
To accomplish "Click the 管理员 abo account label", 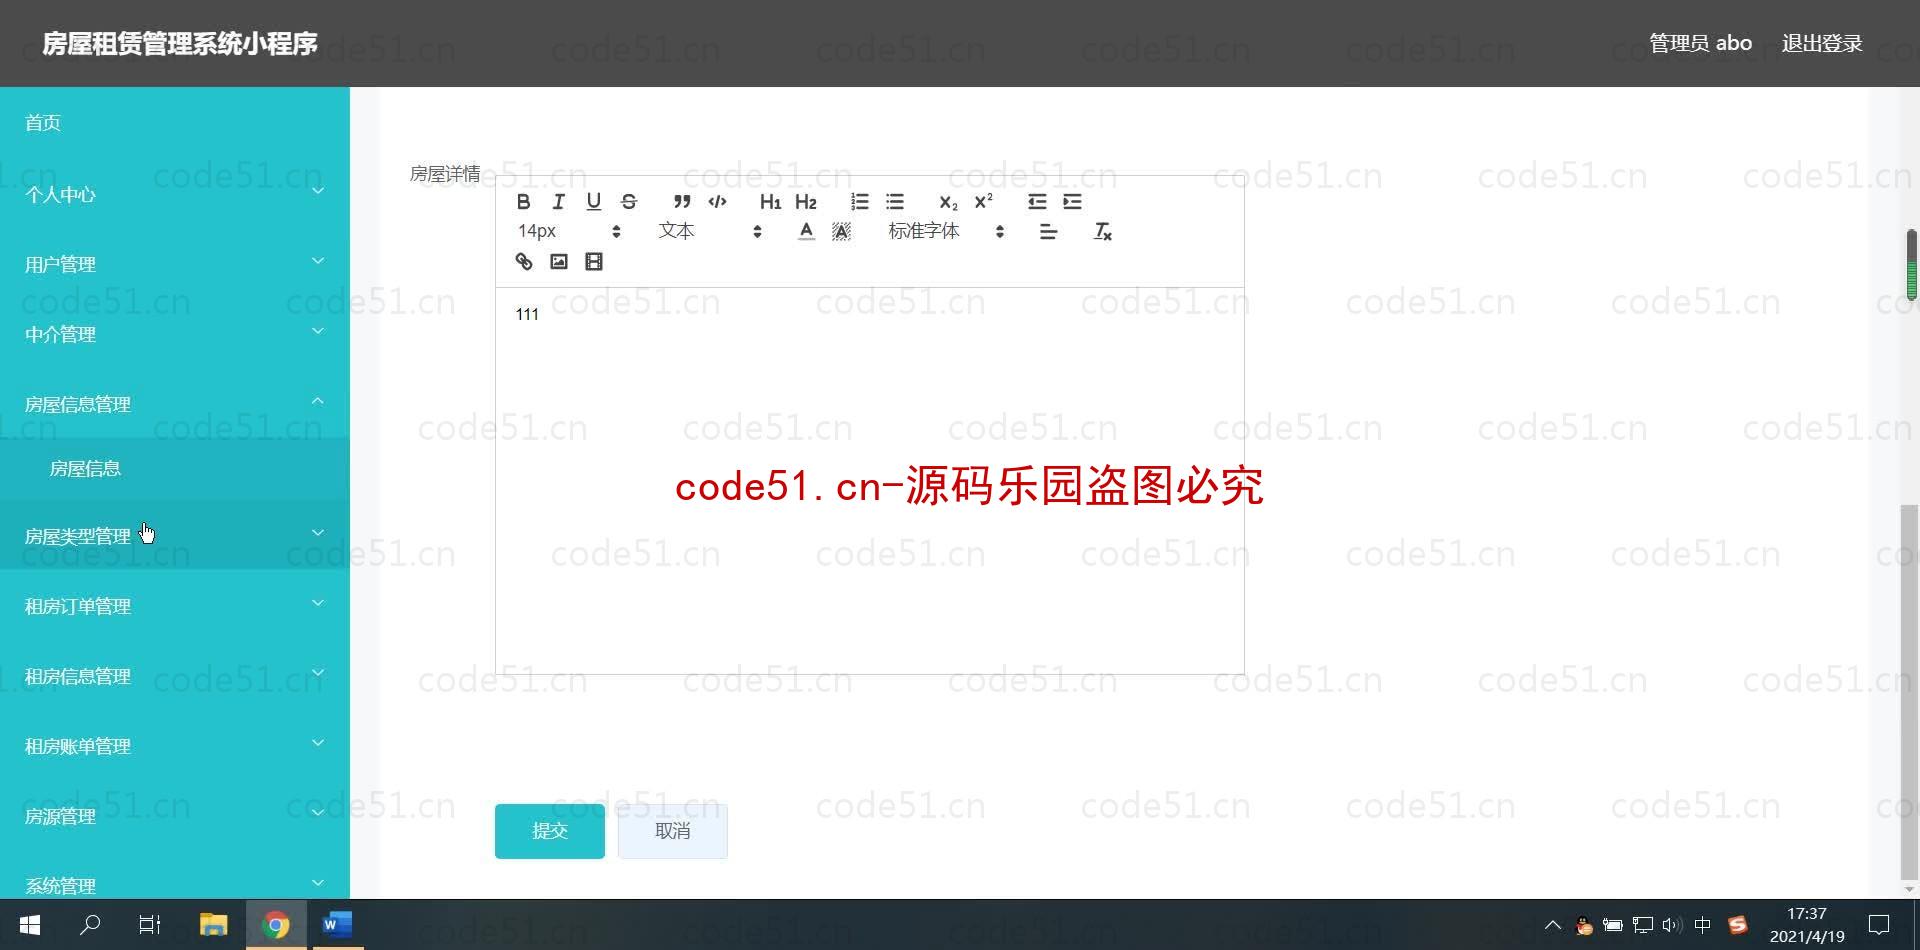I will (x=1700, y=43).
